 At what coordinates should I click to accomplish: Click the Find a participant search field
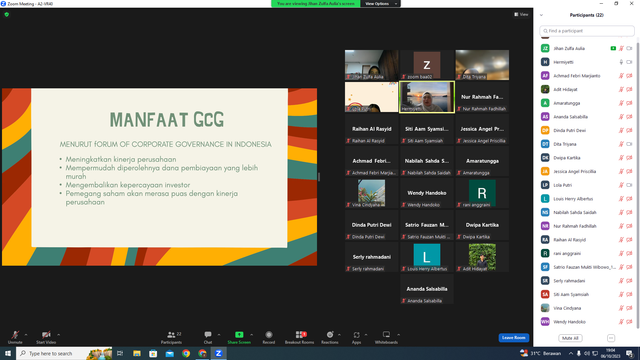click(x=587, y=31)
